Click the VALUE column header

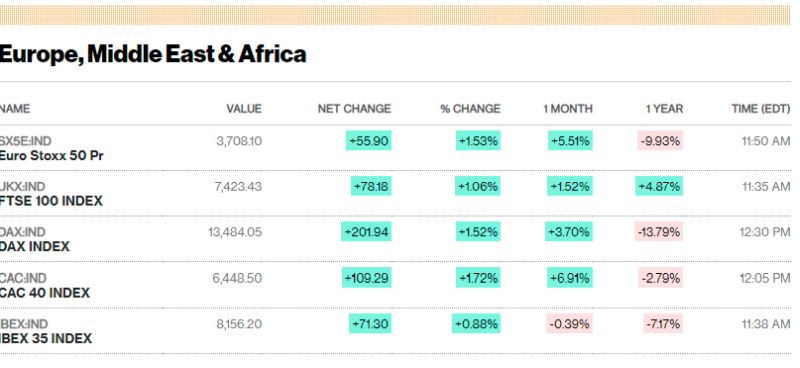click(x=244, y=109)
